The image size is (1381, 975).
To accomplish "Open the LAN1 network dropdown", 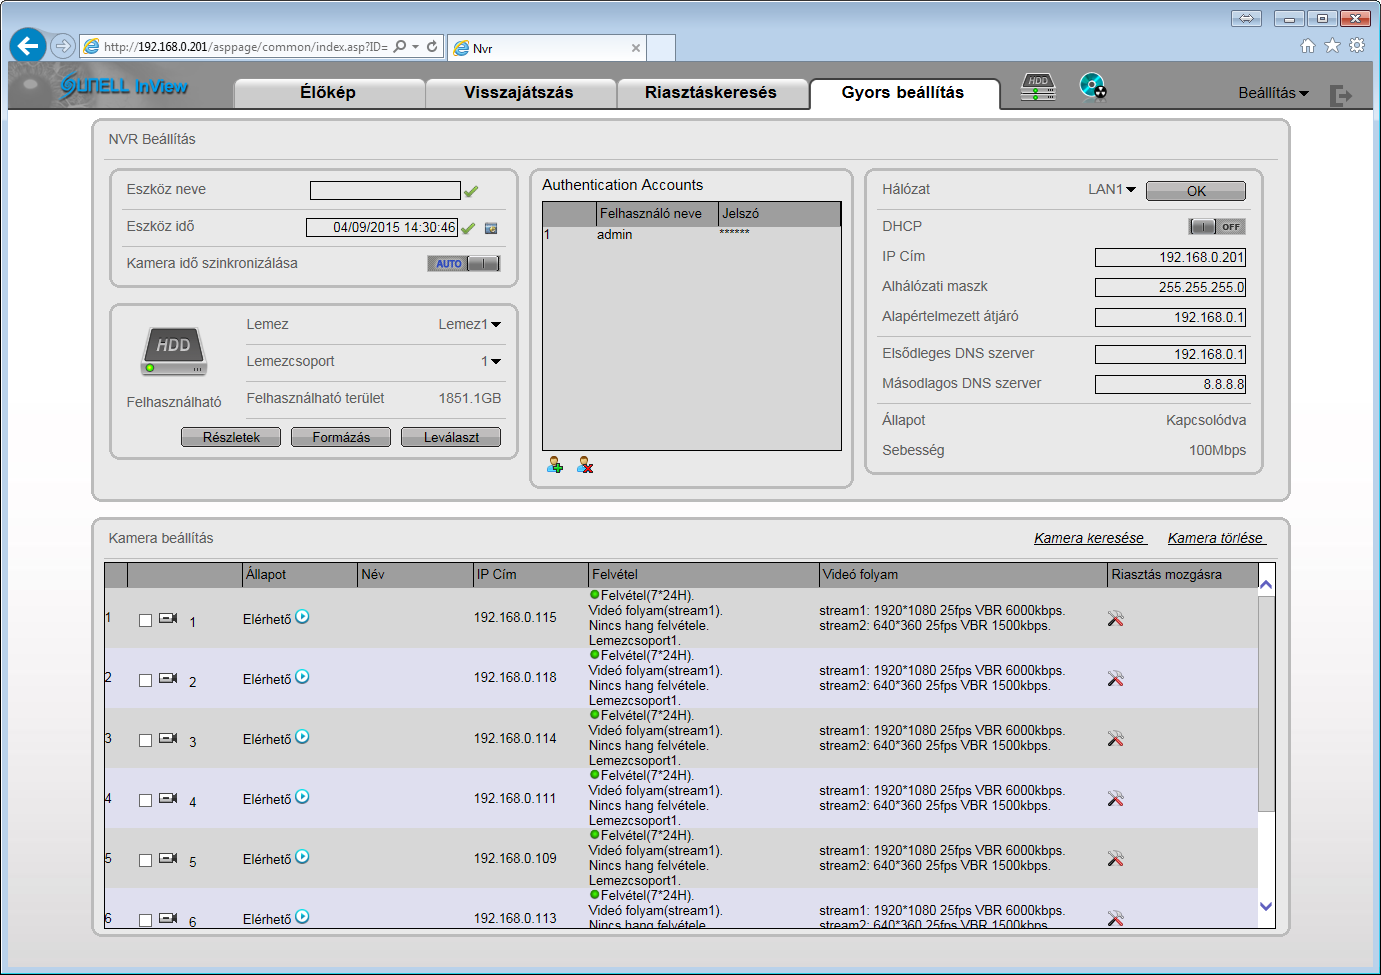I will pyautogui.click(x=1112, y=189).
